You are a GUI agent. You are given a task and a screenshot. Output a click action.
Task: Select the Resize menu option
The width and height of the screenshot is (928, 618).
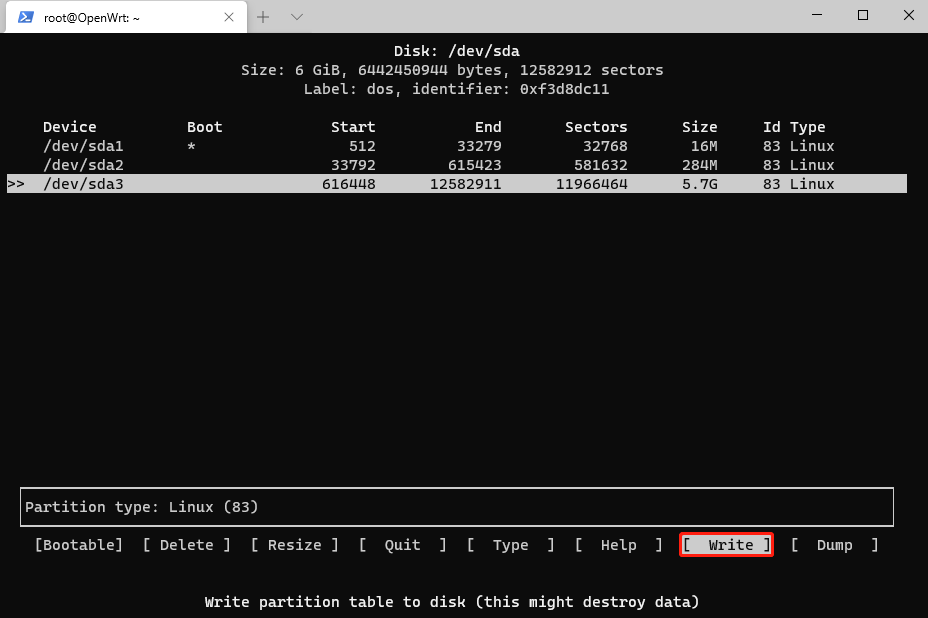click(x=295, y=545)
